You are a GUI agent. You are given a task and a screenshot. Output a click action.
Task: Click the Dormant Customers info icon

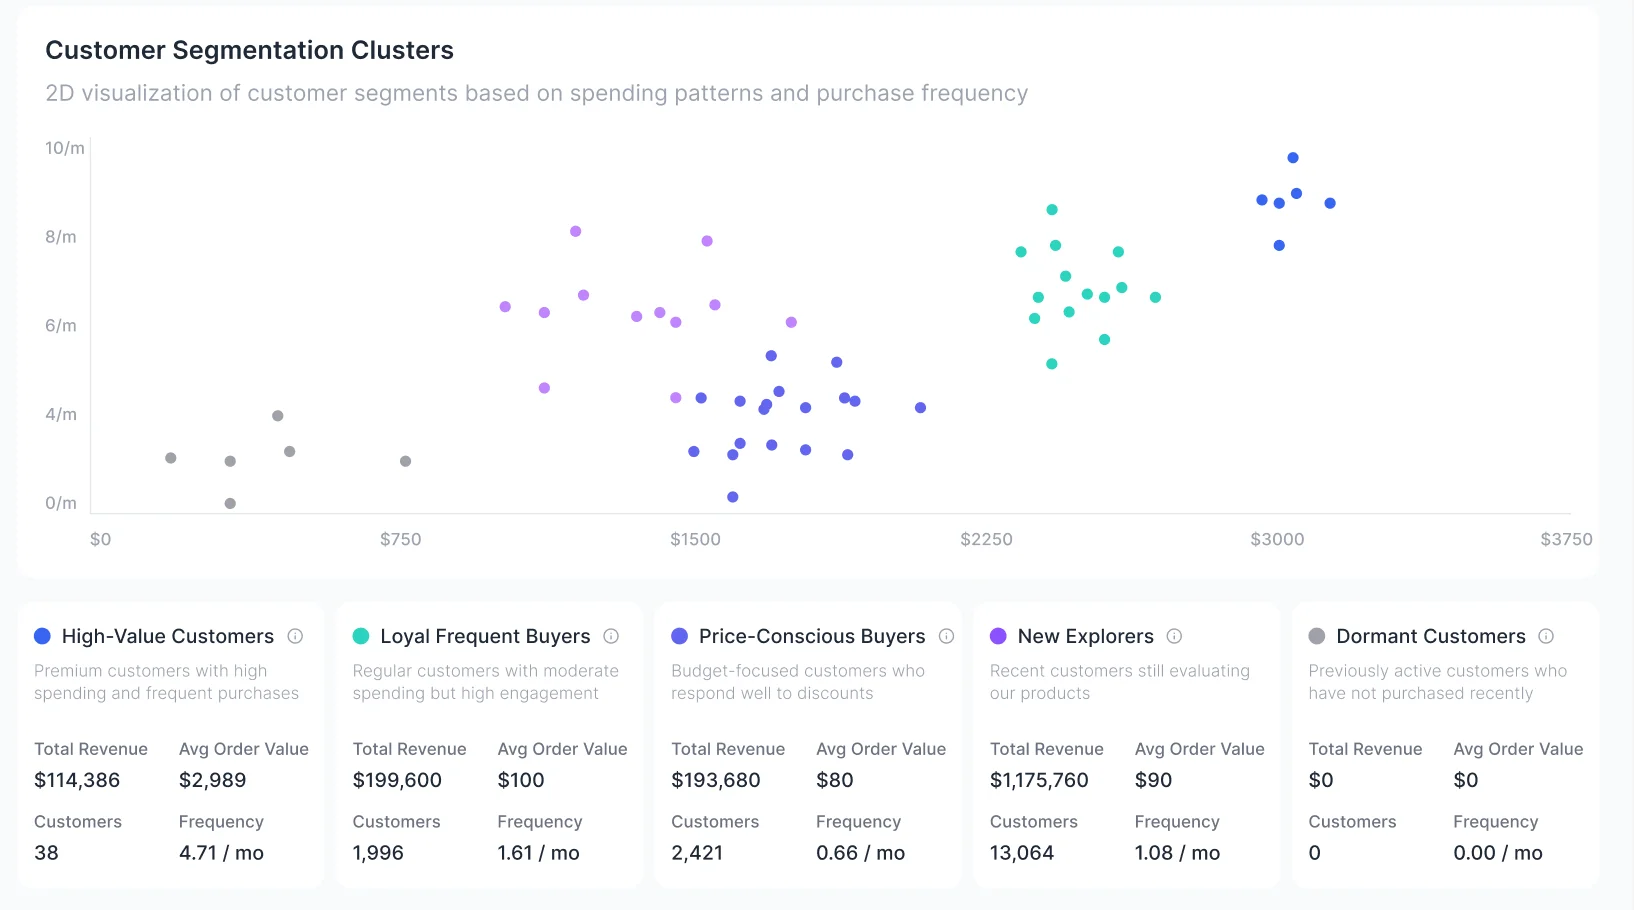(1546, 636)
